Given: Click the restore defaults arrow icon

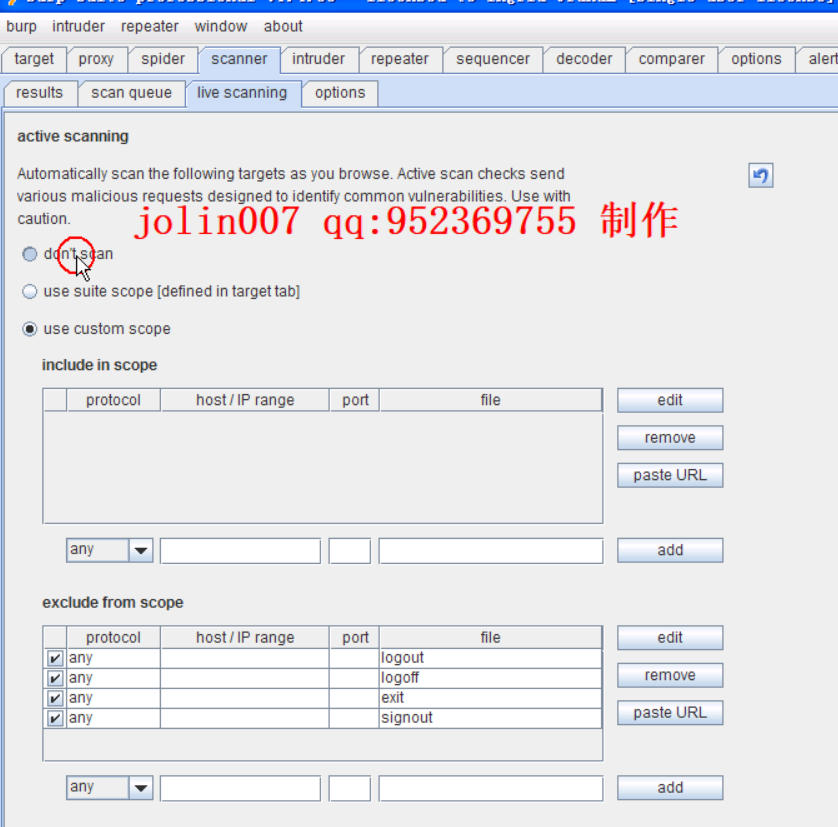Looking at the screenshot, I should coord(761,175).
